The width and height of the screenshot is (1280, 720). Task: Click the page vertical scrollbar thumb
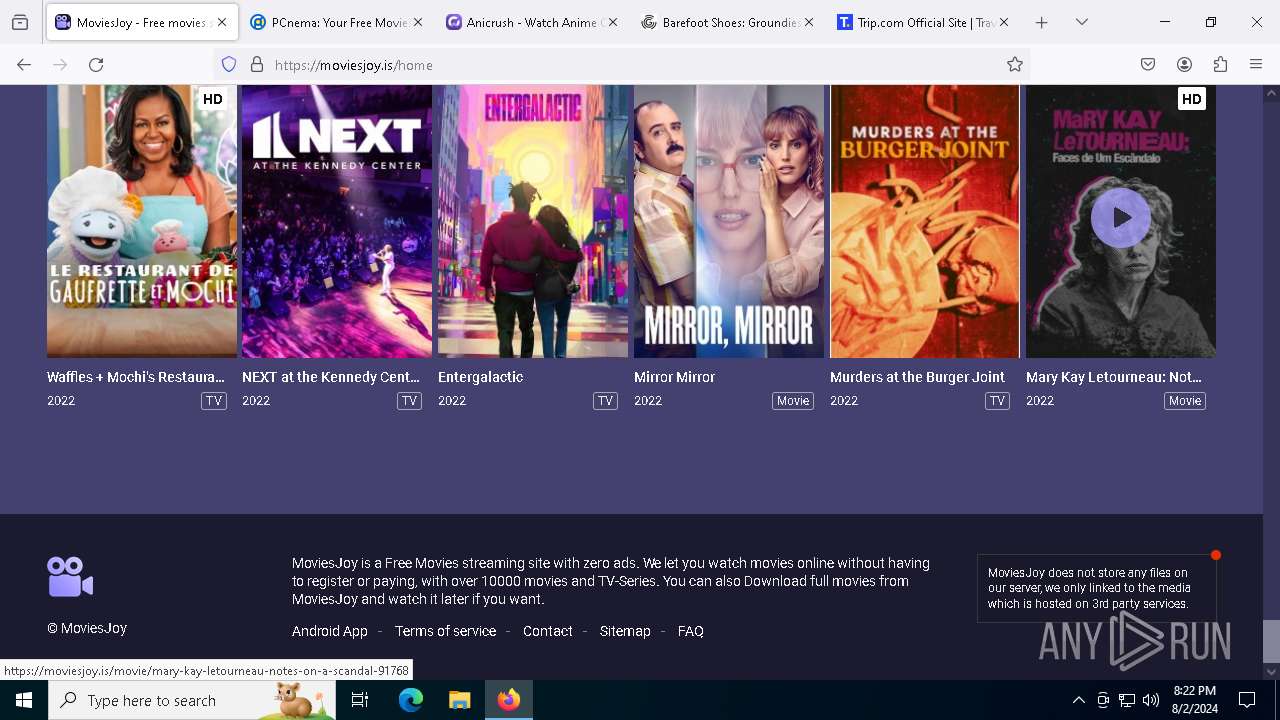pyautogui.click(x=1271, y=641)
